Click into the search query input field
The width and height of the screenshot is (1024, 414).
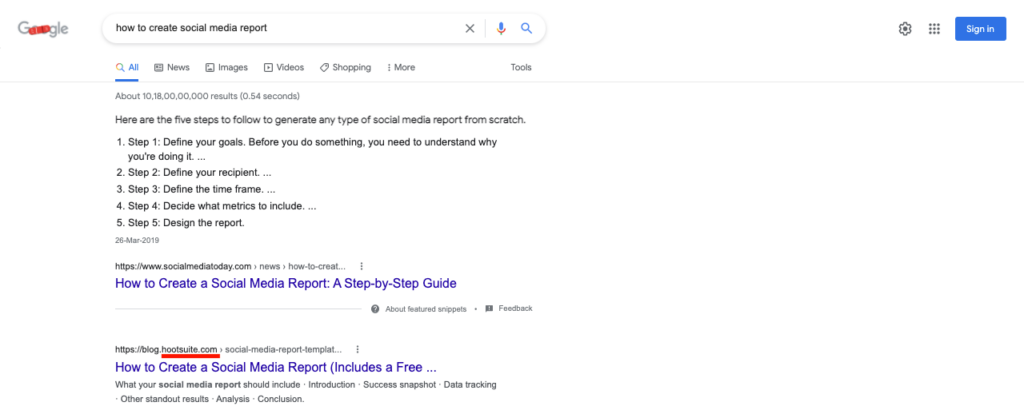point(280,29)
